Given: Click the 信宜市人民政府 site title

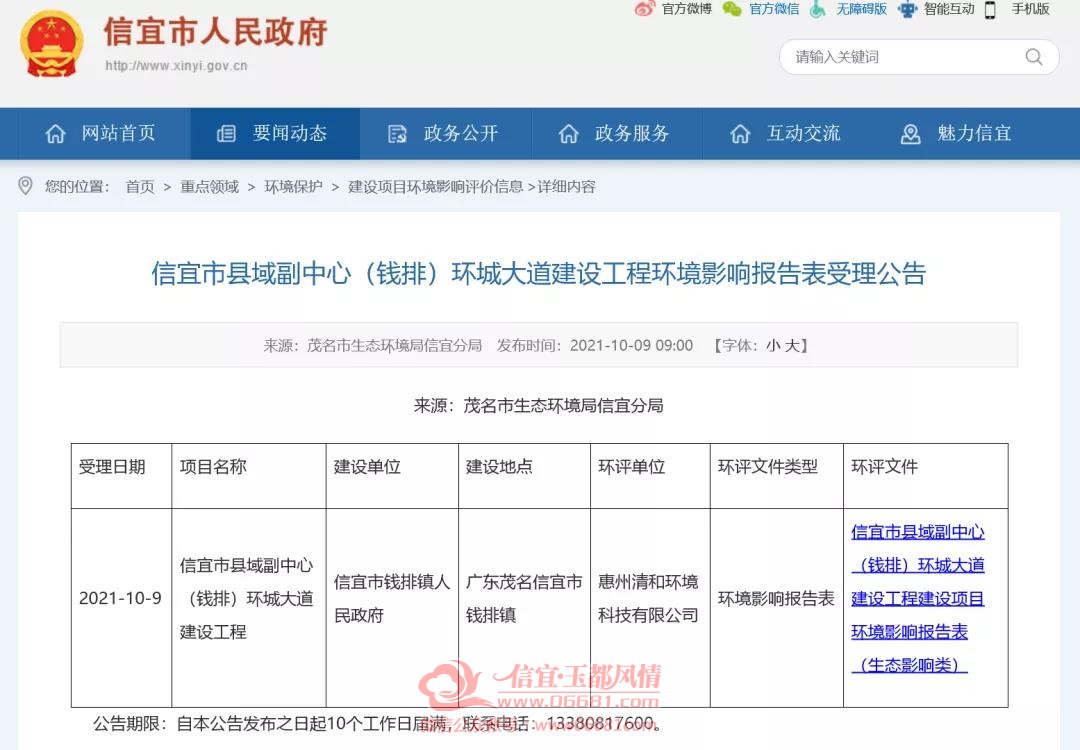Looking at the screenshot, I should pyautogui.click(x=216, y=32).
